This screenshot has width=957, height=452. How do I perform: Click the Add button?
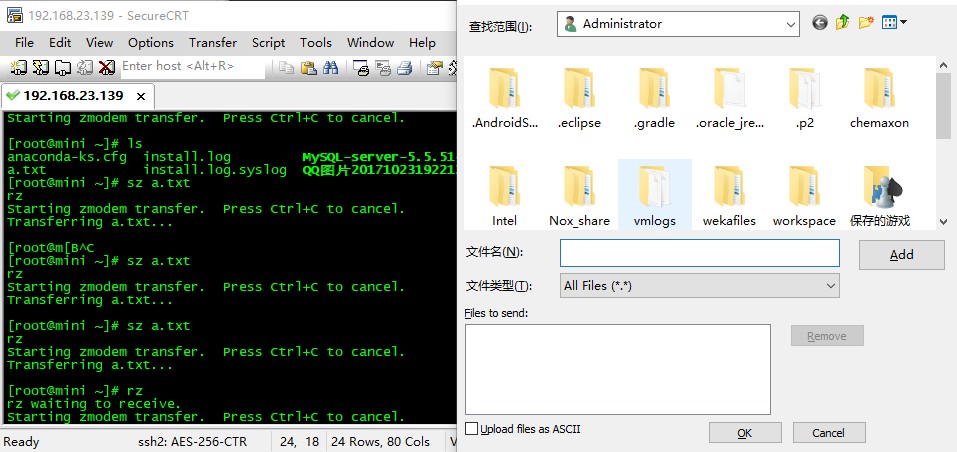pyautogui.click(x=901, y=254)
